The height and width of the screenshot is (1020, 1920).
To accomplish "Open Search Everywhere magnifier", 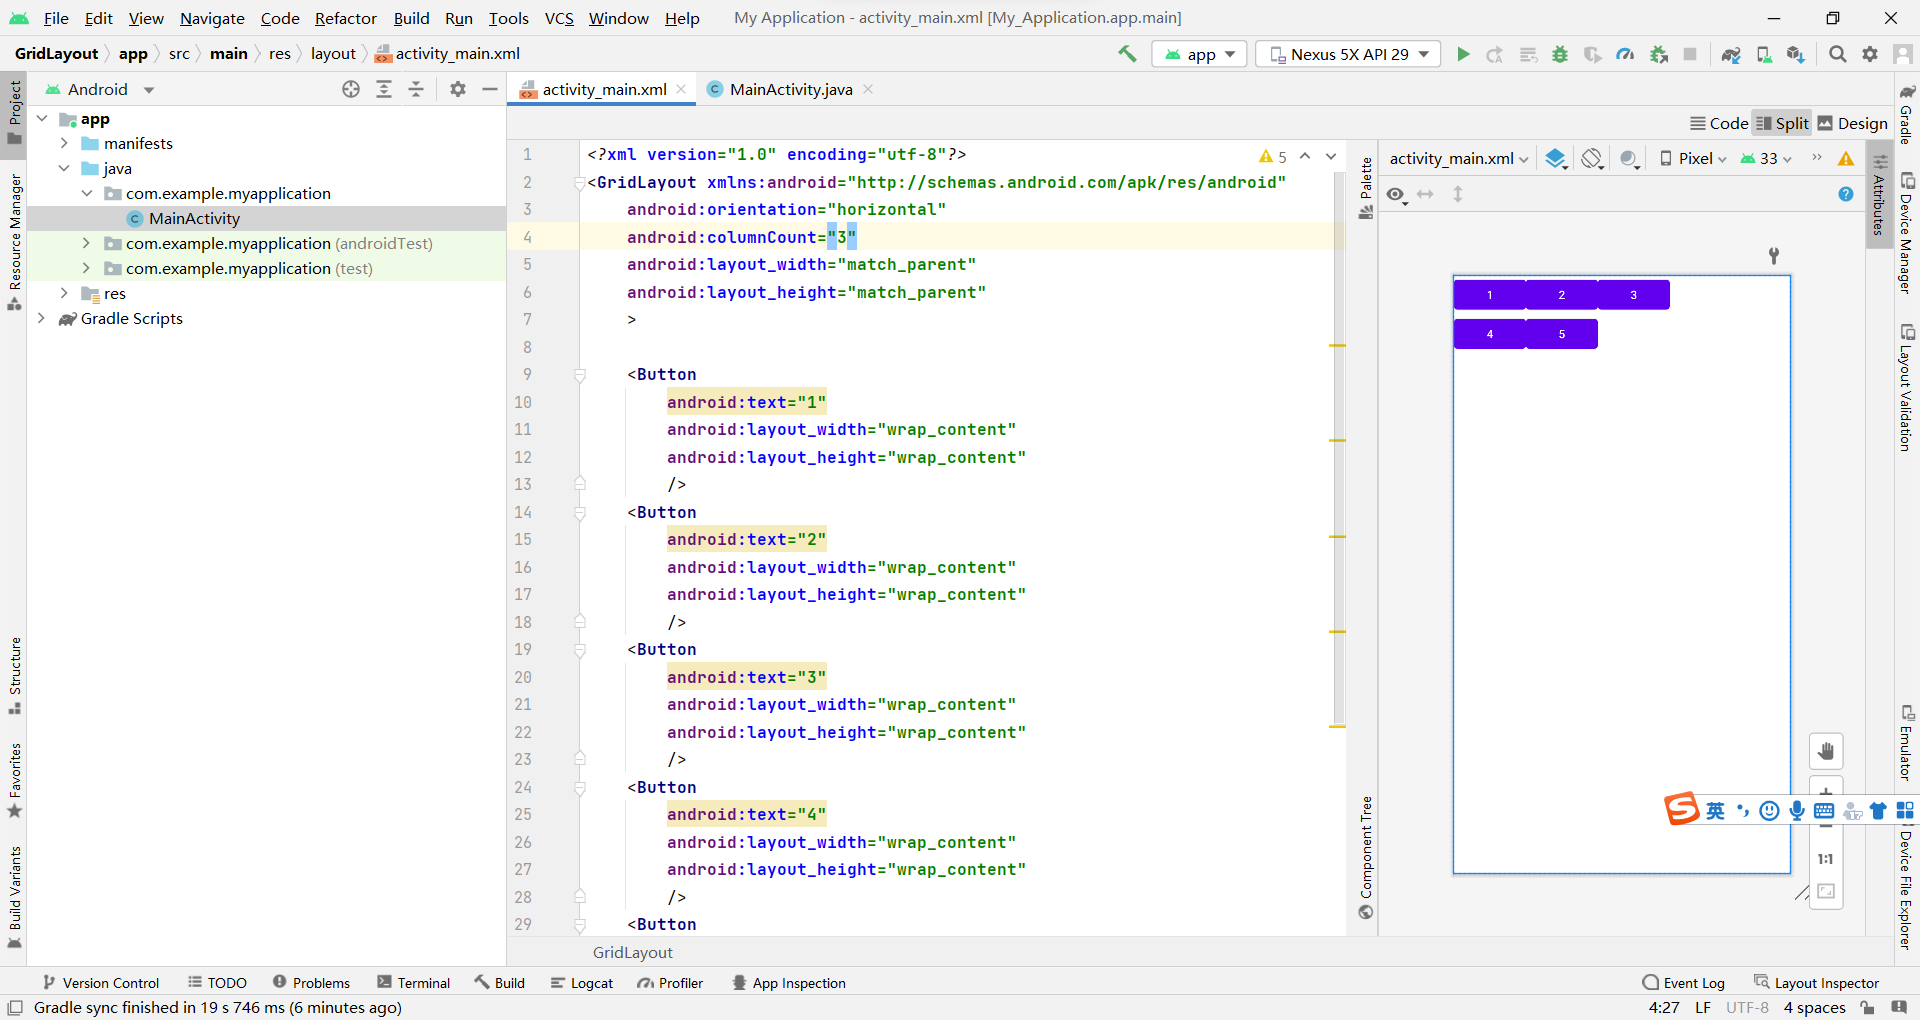I will (1837, 54).
